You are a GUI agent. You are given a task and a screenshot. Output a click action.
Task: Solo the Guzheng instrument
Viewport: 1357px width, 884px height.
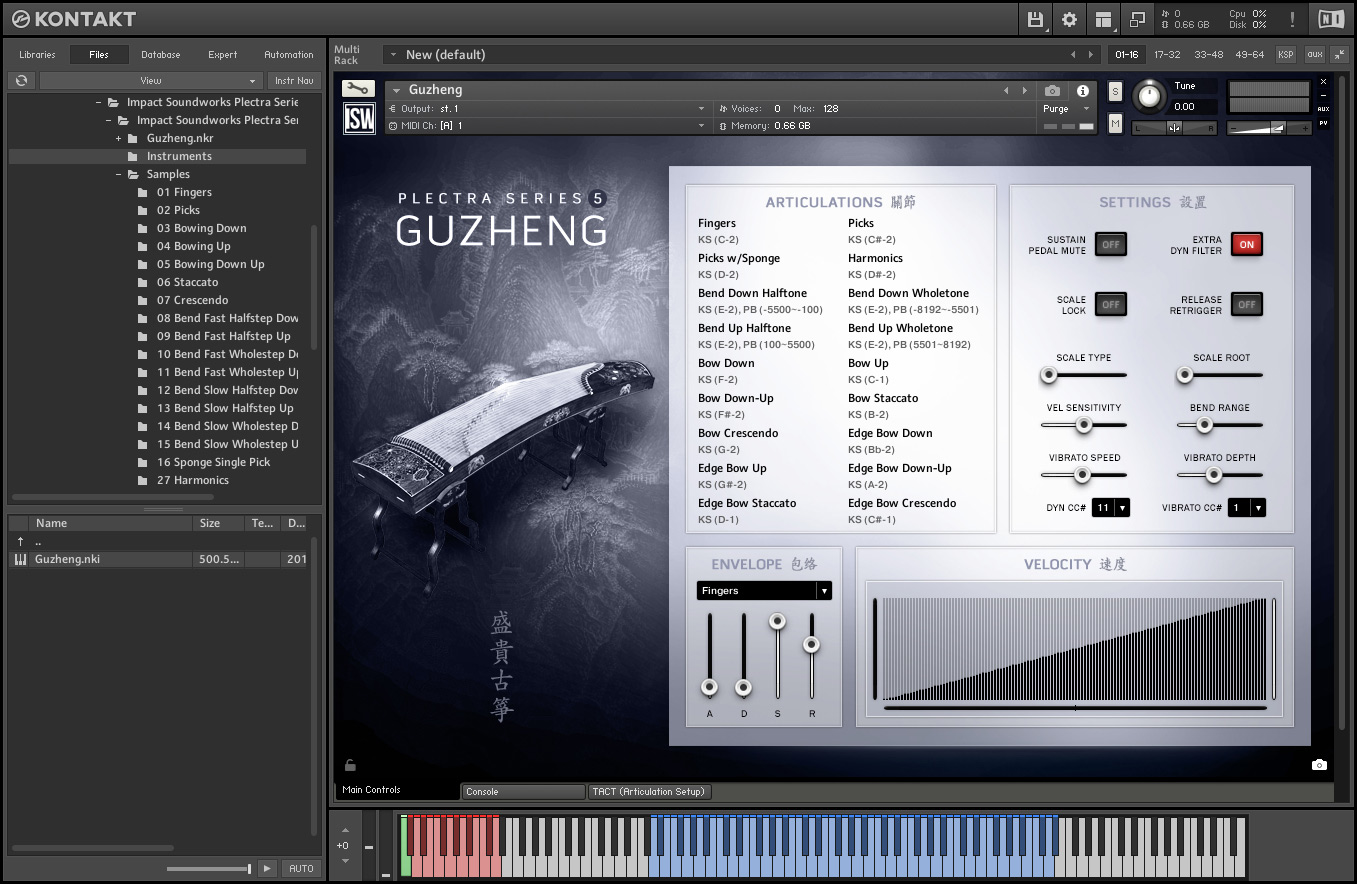(1116, 92)
